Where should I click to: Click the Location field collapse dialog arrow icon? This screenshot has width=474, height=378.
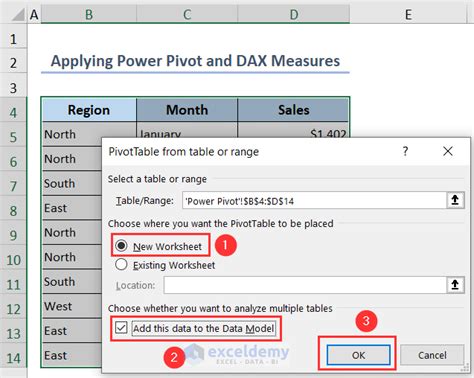pos(455,285)
